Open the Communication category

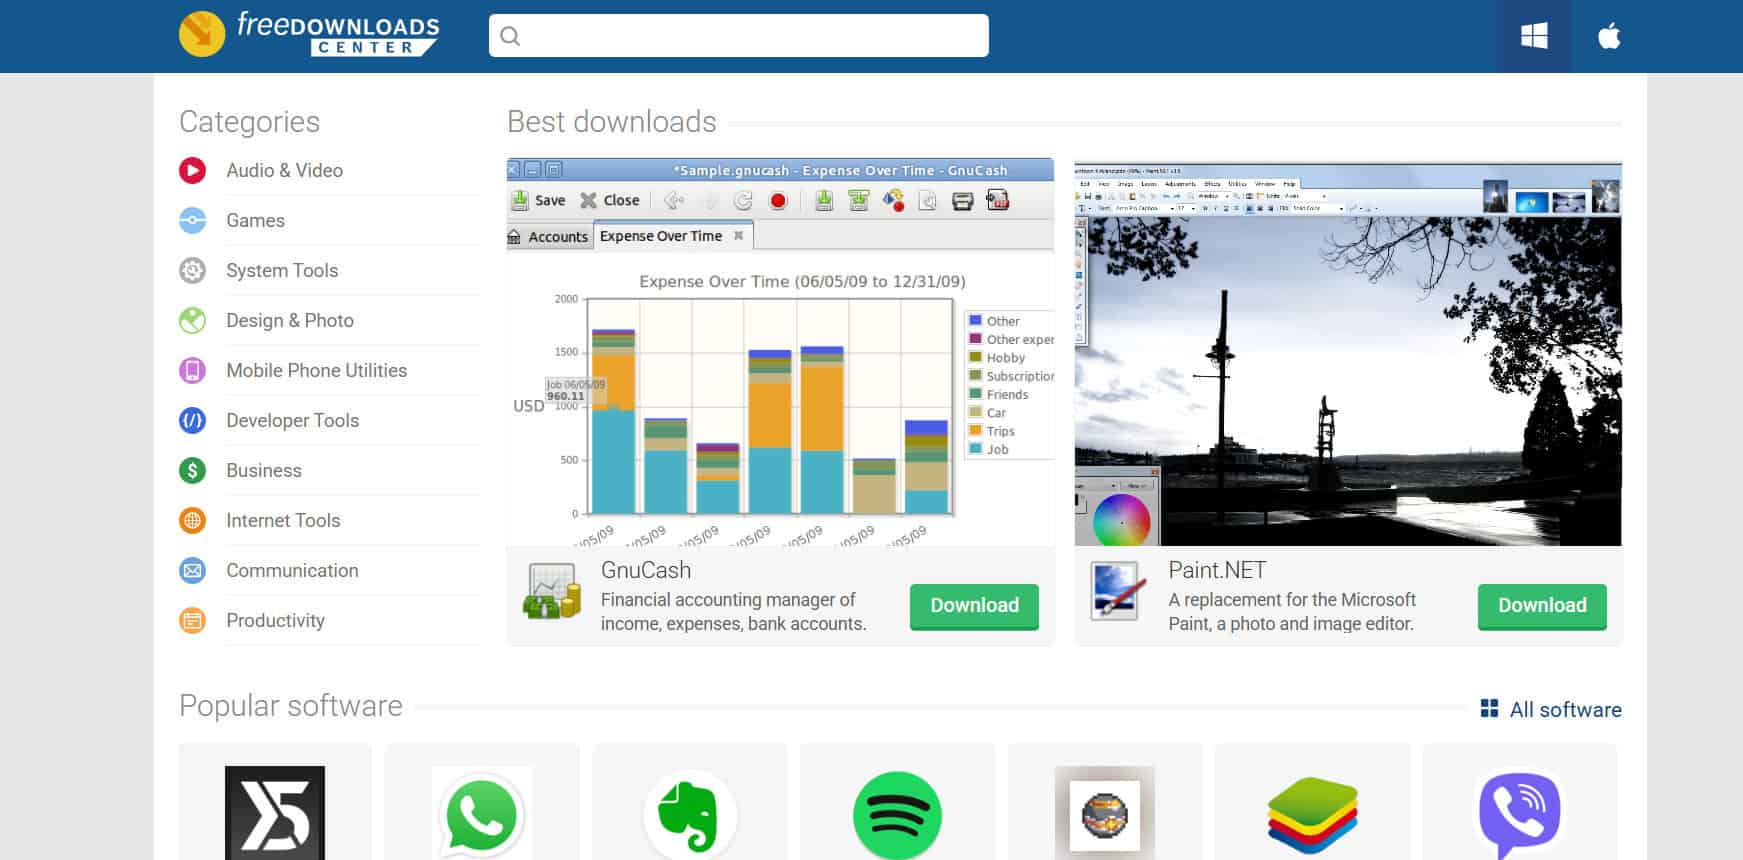[292, 570]
